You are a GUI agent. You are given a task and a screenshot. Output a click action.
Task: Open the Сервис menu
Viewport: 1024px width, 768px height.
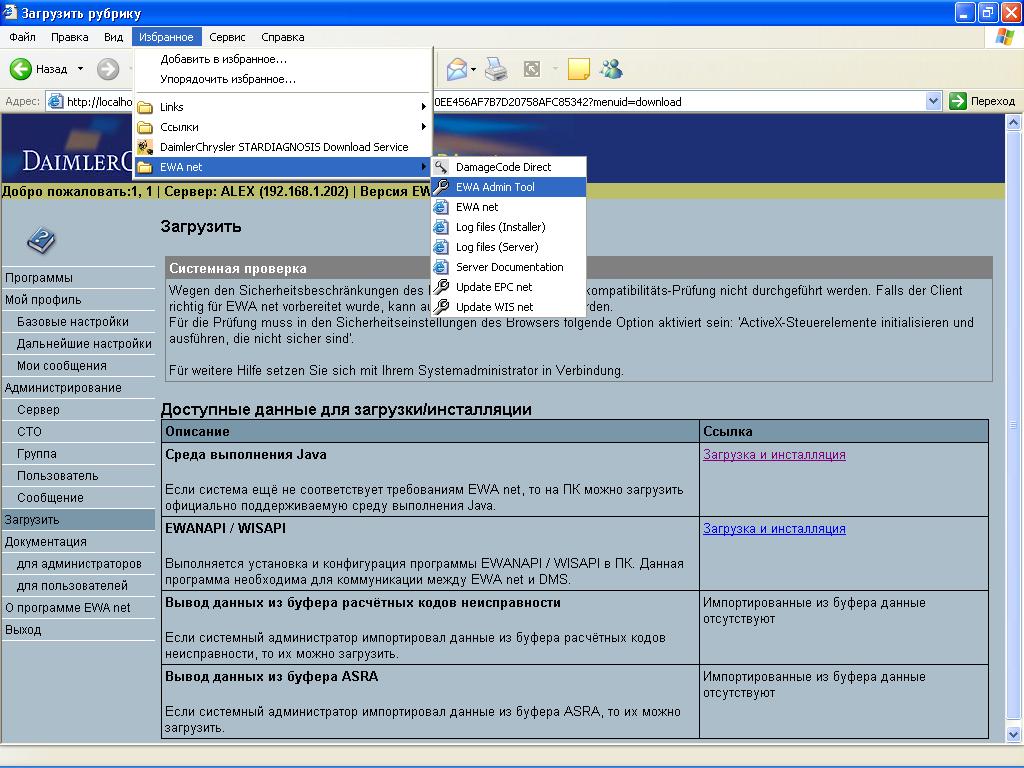[x=227, y=37]
